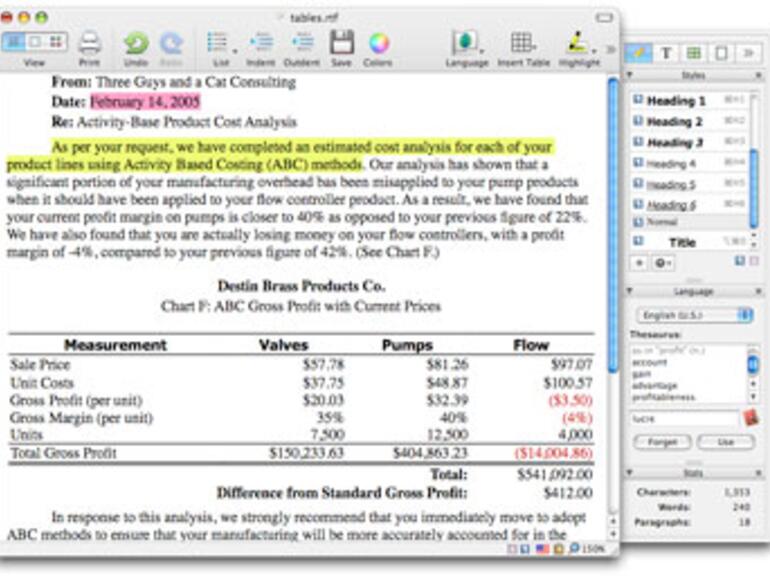Viewport: 770px width, 578px height.
Task: Apply the Heading 2 style
Action: [x=688, y=121]
